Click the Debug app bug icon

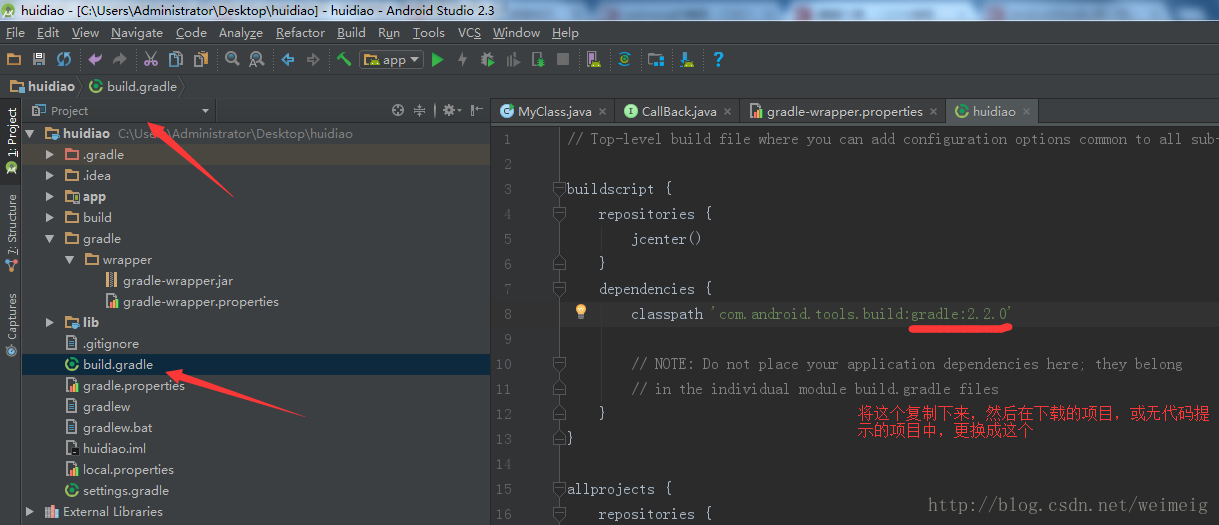[488, 60]
